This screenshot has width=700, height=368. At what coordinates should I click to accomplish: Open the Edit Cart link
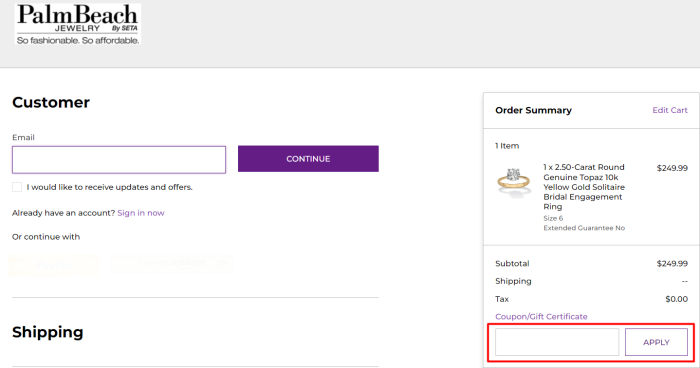[x=670, y=110]
